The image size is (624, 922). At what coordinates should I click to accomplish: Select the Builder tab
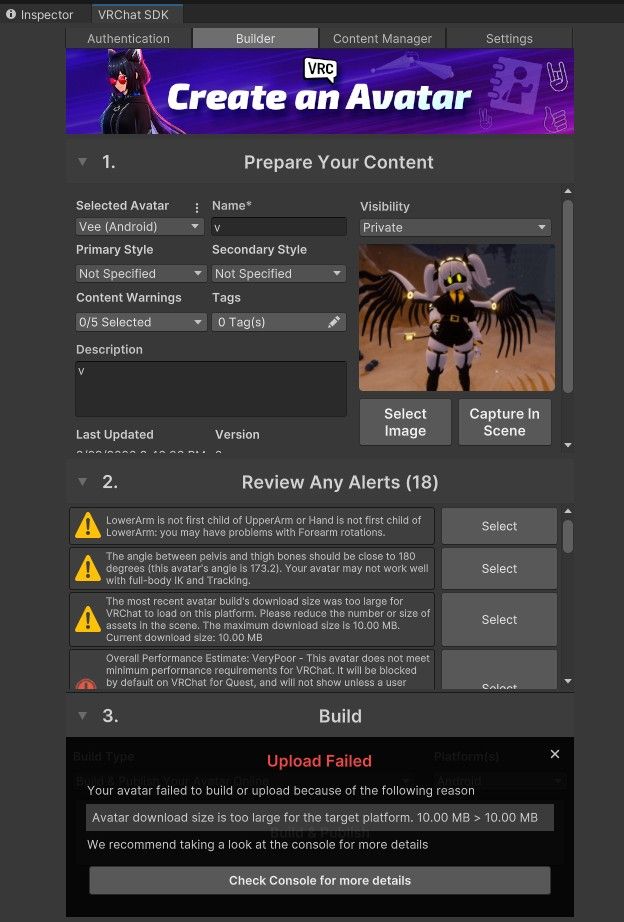[255, 38]
